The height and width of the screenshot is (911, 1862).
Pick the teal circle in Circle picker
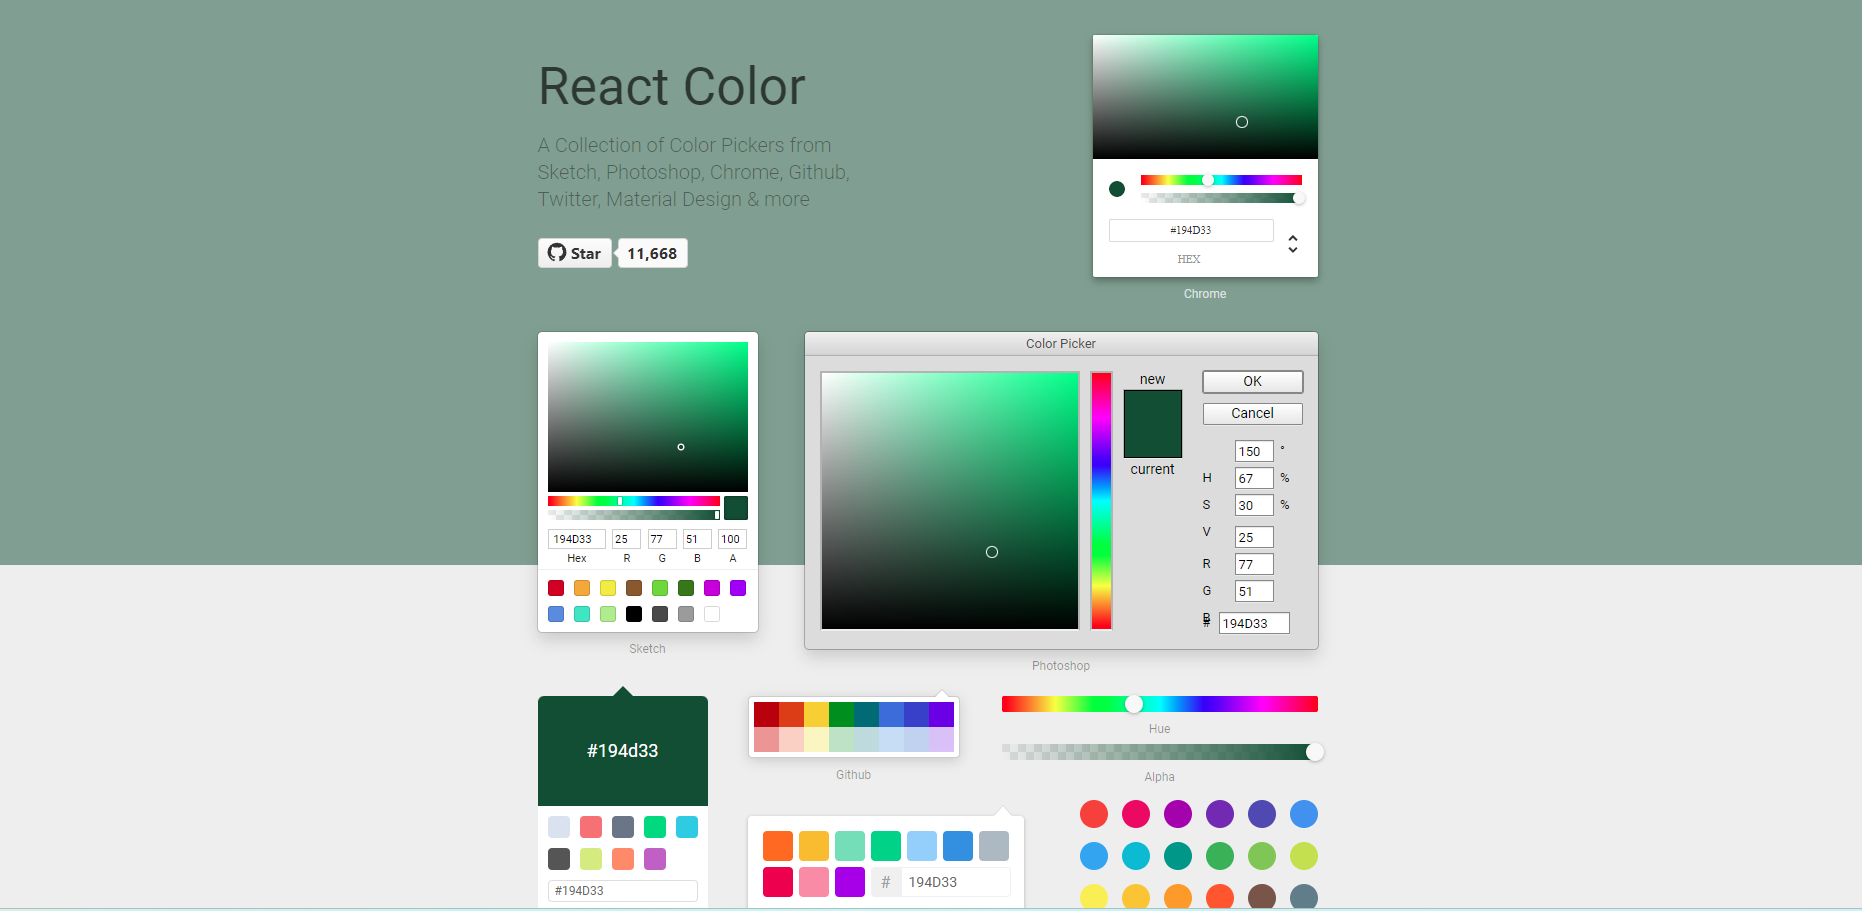(x=1178, y=856)
